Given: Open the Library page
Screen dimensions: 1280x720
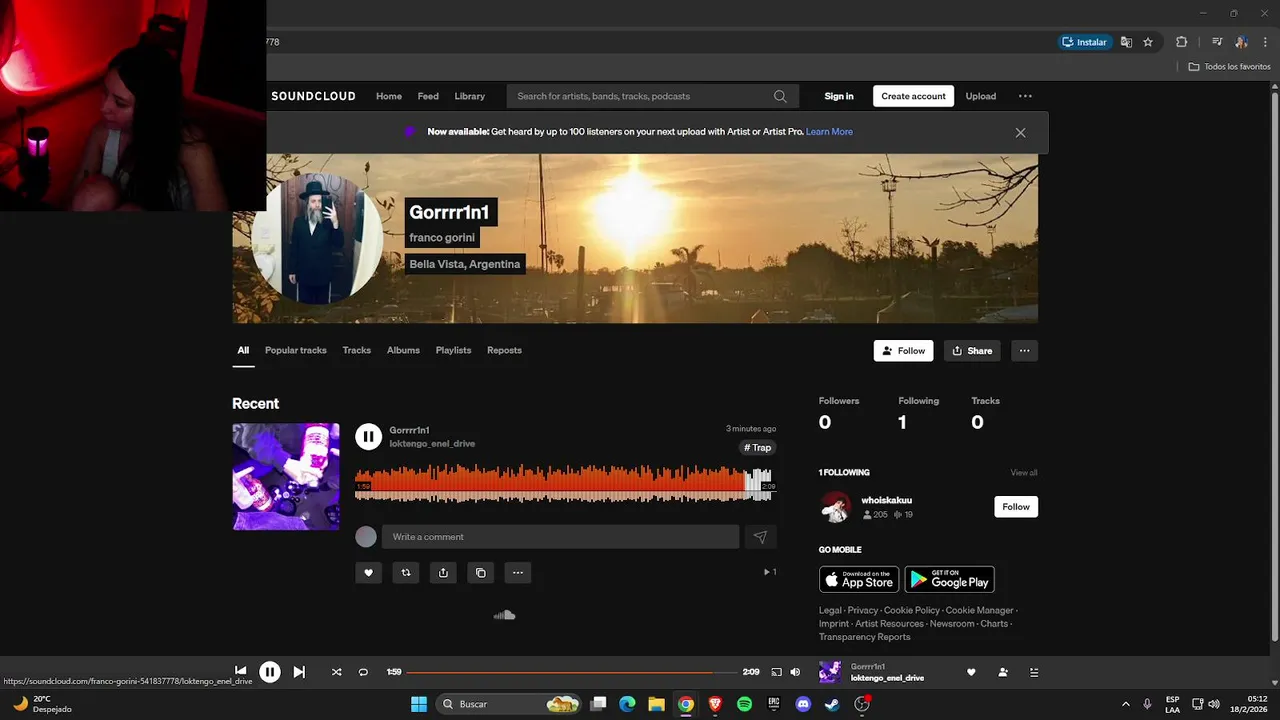Looking at the screenshot, I should (x=469, y=96).
